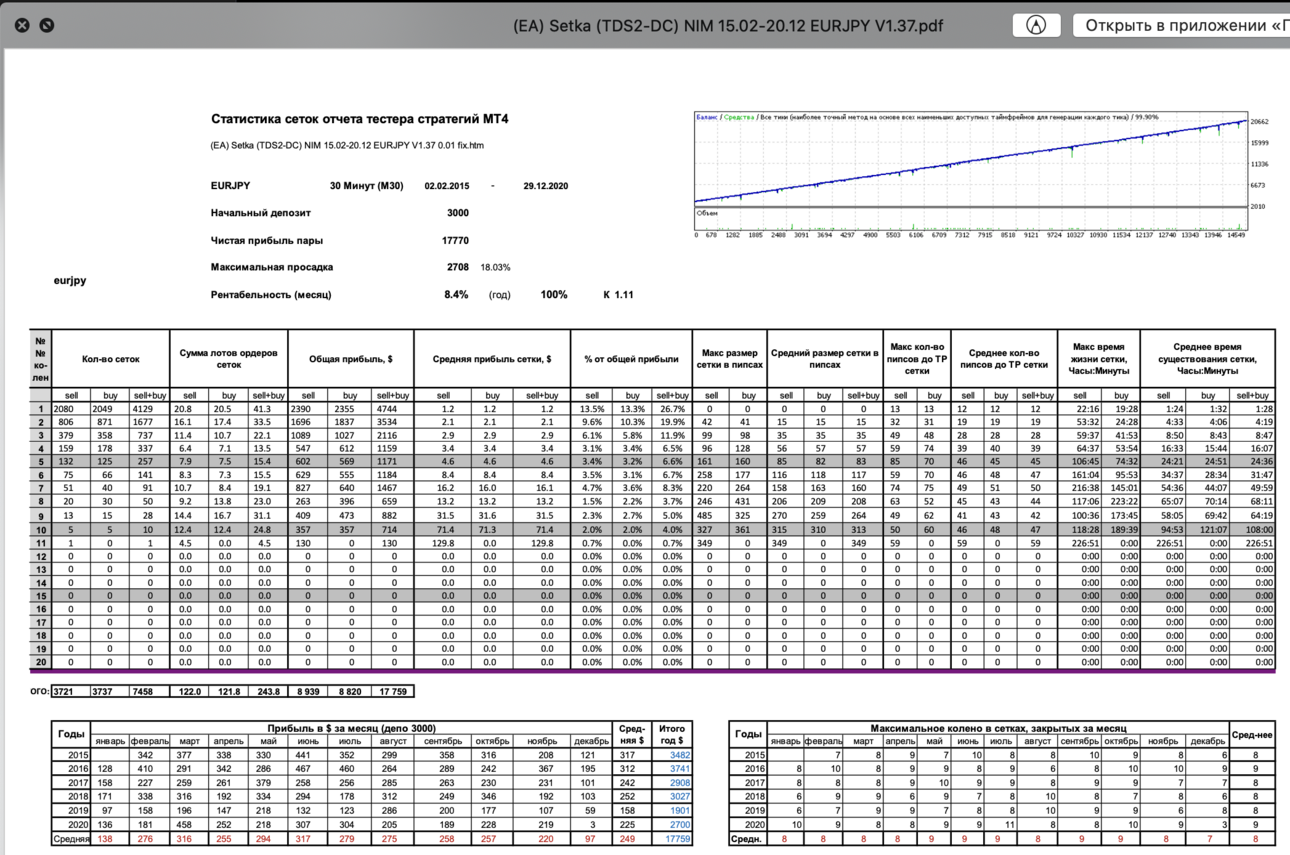Click the 'Чистая прибыль пары' label

pos(267,240)
